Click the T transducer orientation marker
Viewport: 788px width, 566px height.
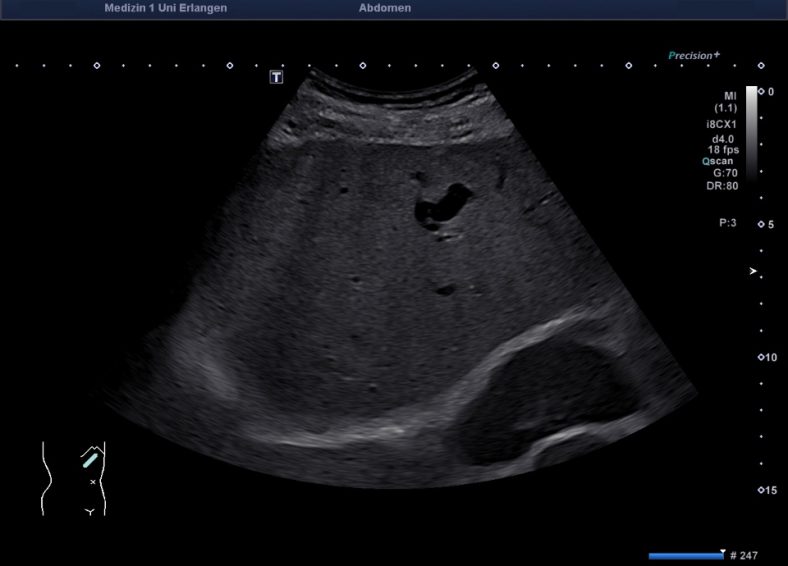point(277,77)
